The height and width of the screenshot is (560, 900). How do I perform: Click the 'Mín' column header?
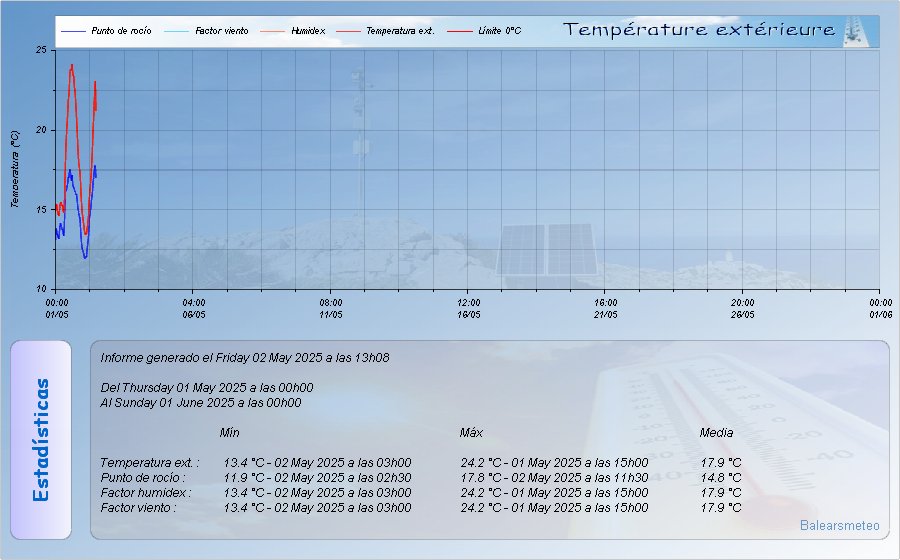pos(229,433)
